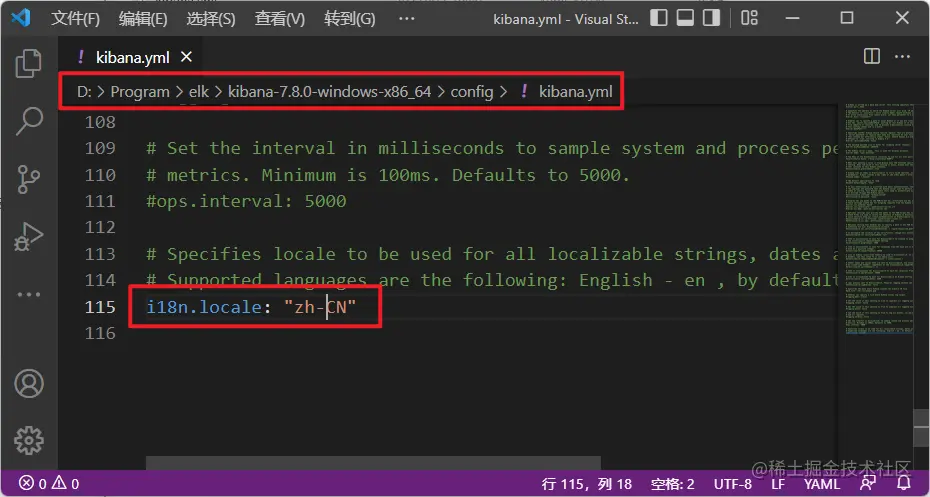The image size is (930, 497).
Task: Split the editor to the right
Action: pyautogui.click(x=872, y=56)
